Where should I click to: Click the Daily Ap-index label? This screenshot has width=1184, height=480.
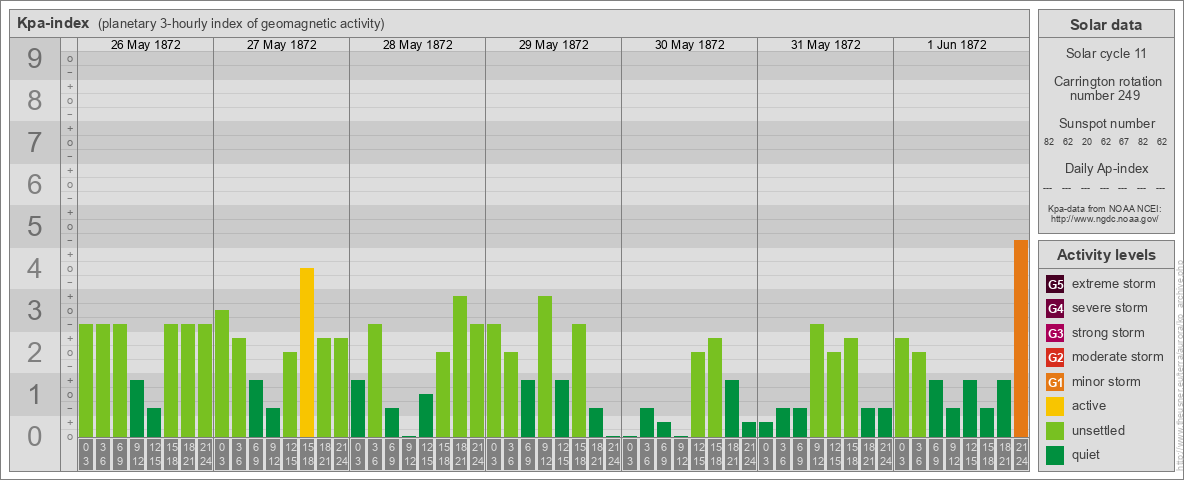tap(1105, 168)
